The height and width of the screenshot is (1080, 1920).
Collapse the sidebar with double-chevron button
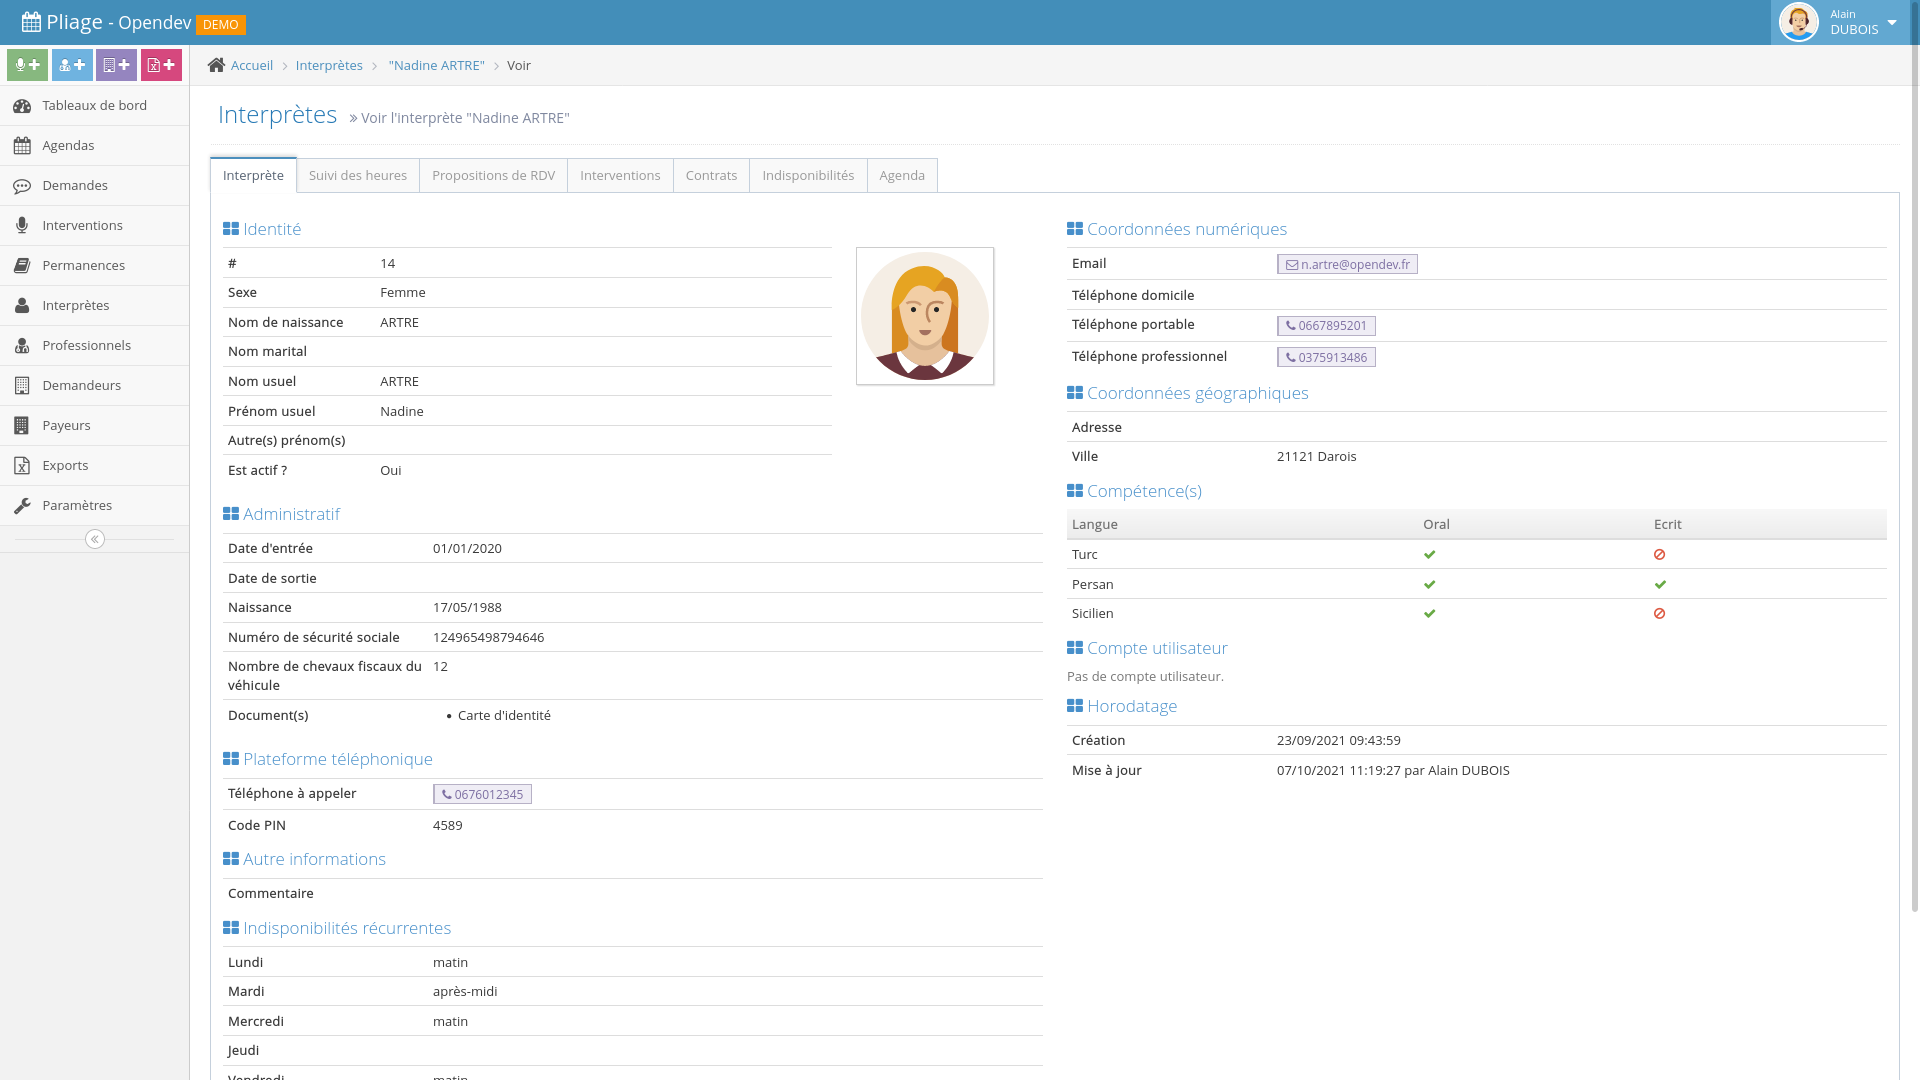coord(95,540)
